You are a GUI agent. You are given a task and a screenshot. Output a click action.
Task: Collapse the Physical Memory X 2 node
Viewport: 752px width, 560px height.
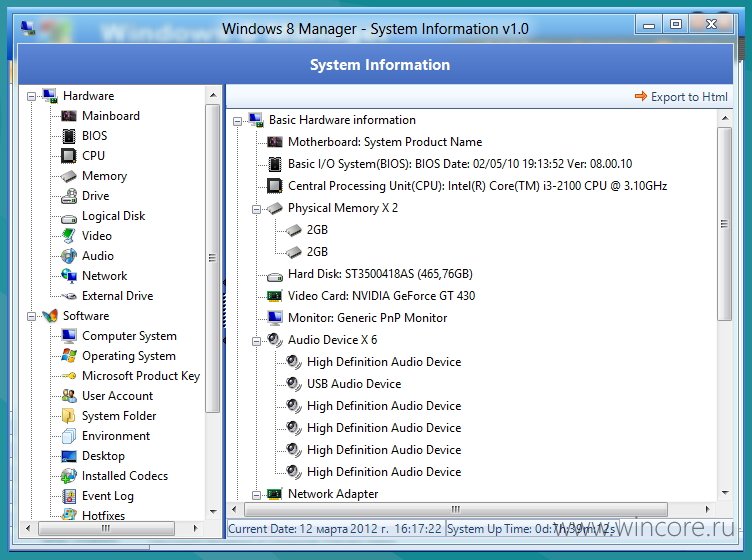pyautogui.click(x=257, y=209)
